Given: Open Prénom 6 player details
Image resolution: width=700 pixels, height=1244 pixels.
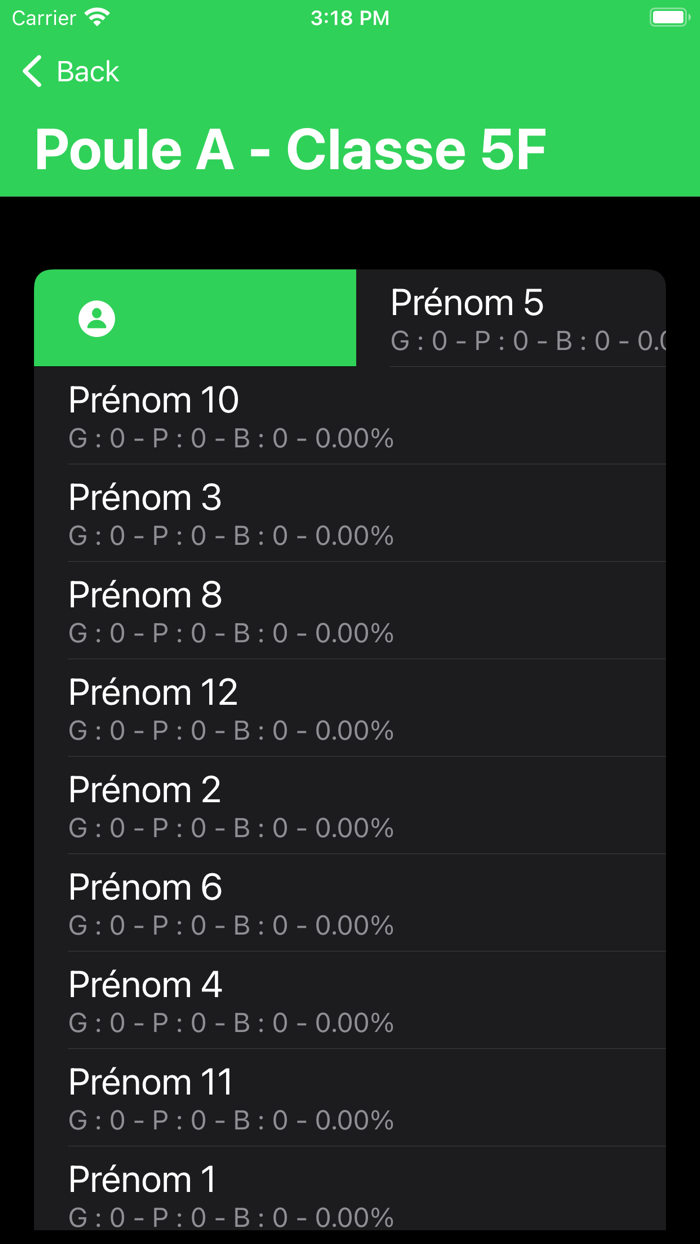Looking at the screenshot, I should (x=350, y=903).
